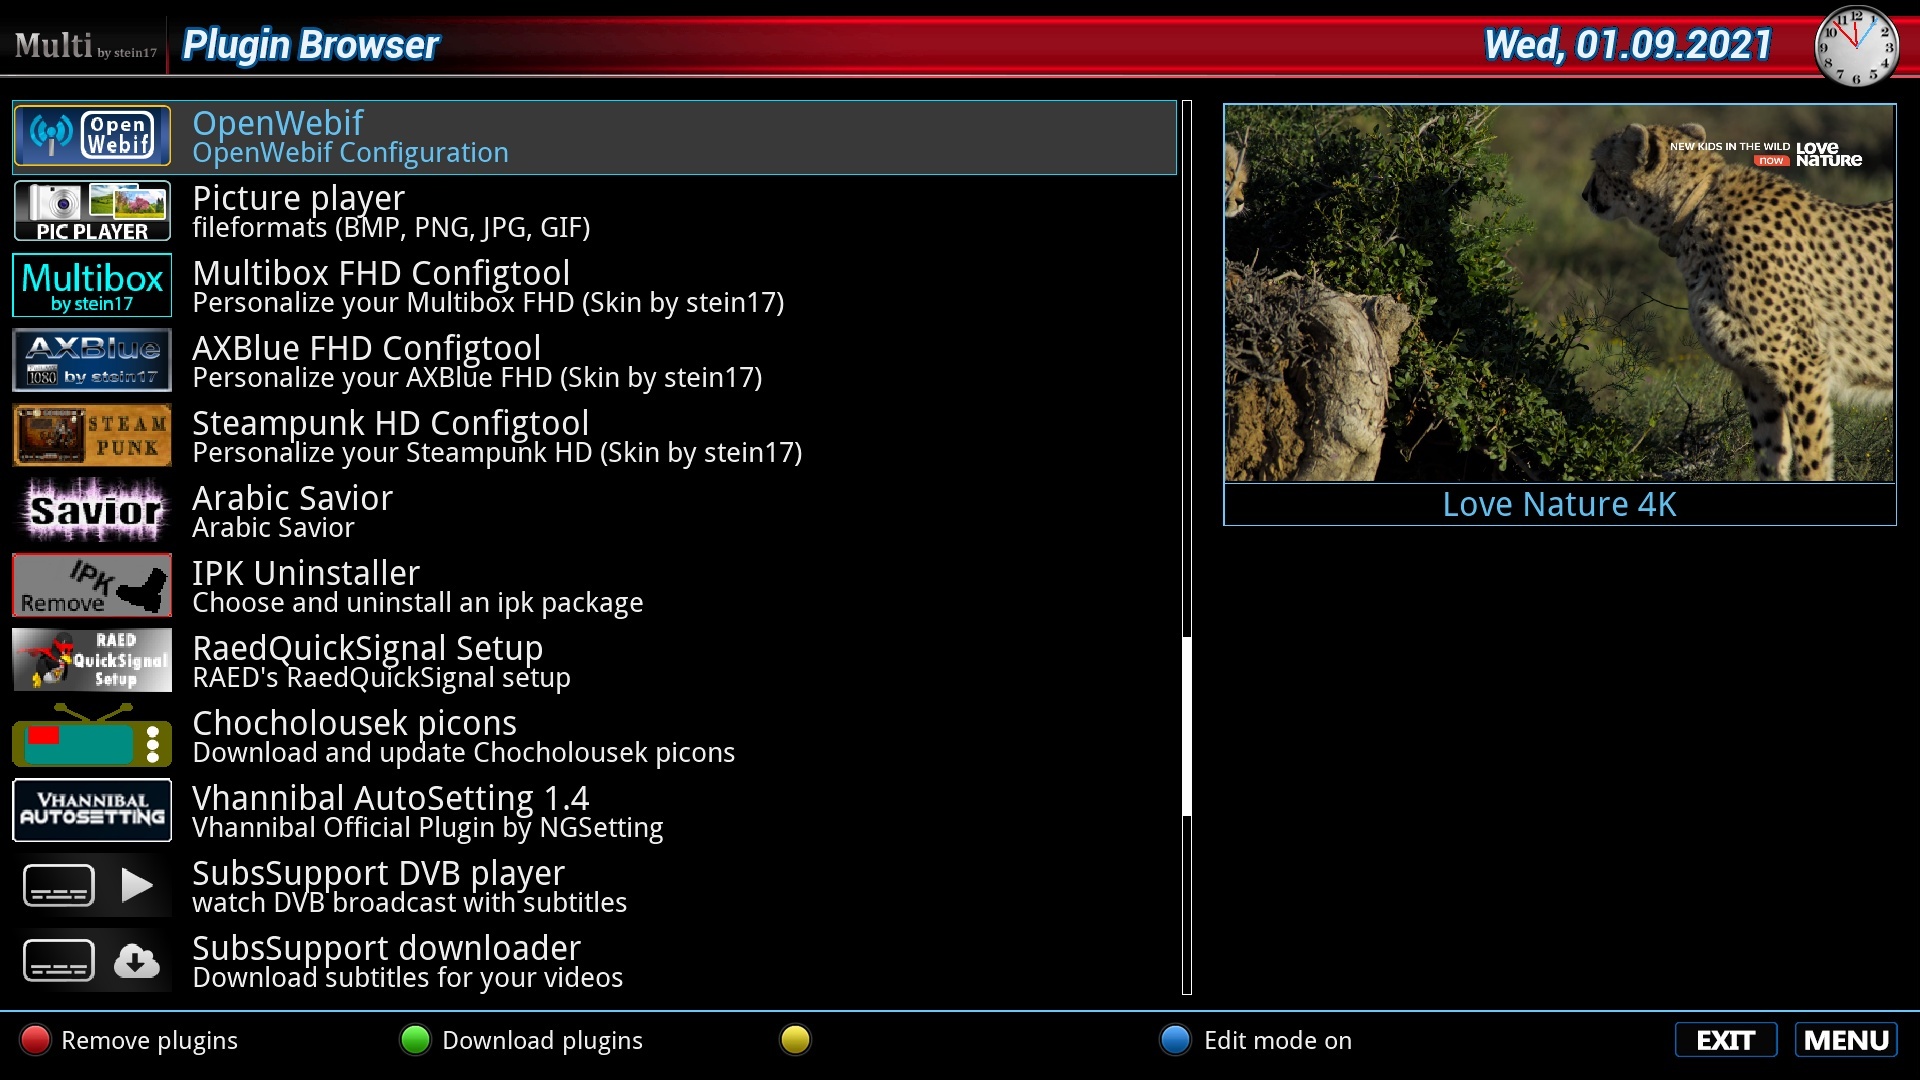1920x1080 pixels.
Task: Open the Chocholousek picons TV icon
Action: click(x=92, y=736)
